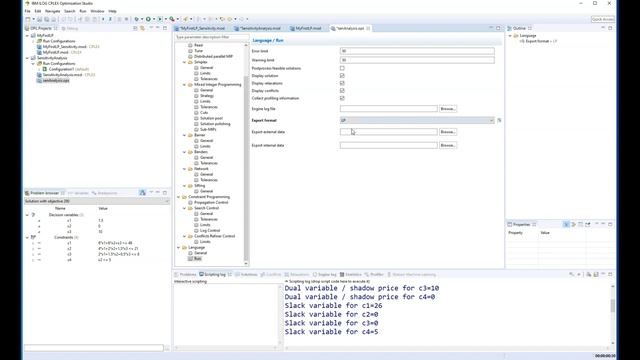Open the Export format dropdown
Screen dimensions: 640x360
(417, 120)
